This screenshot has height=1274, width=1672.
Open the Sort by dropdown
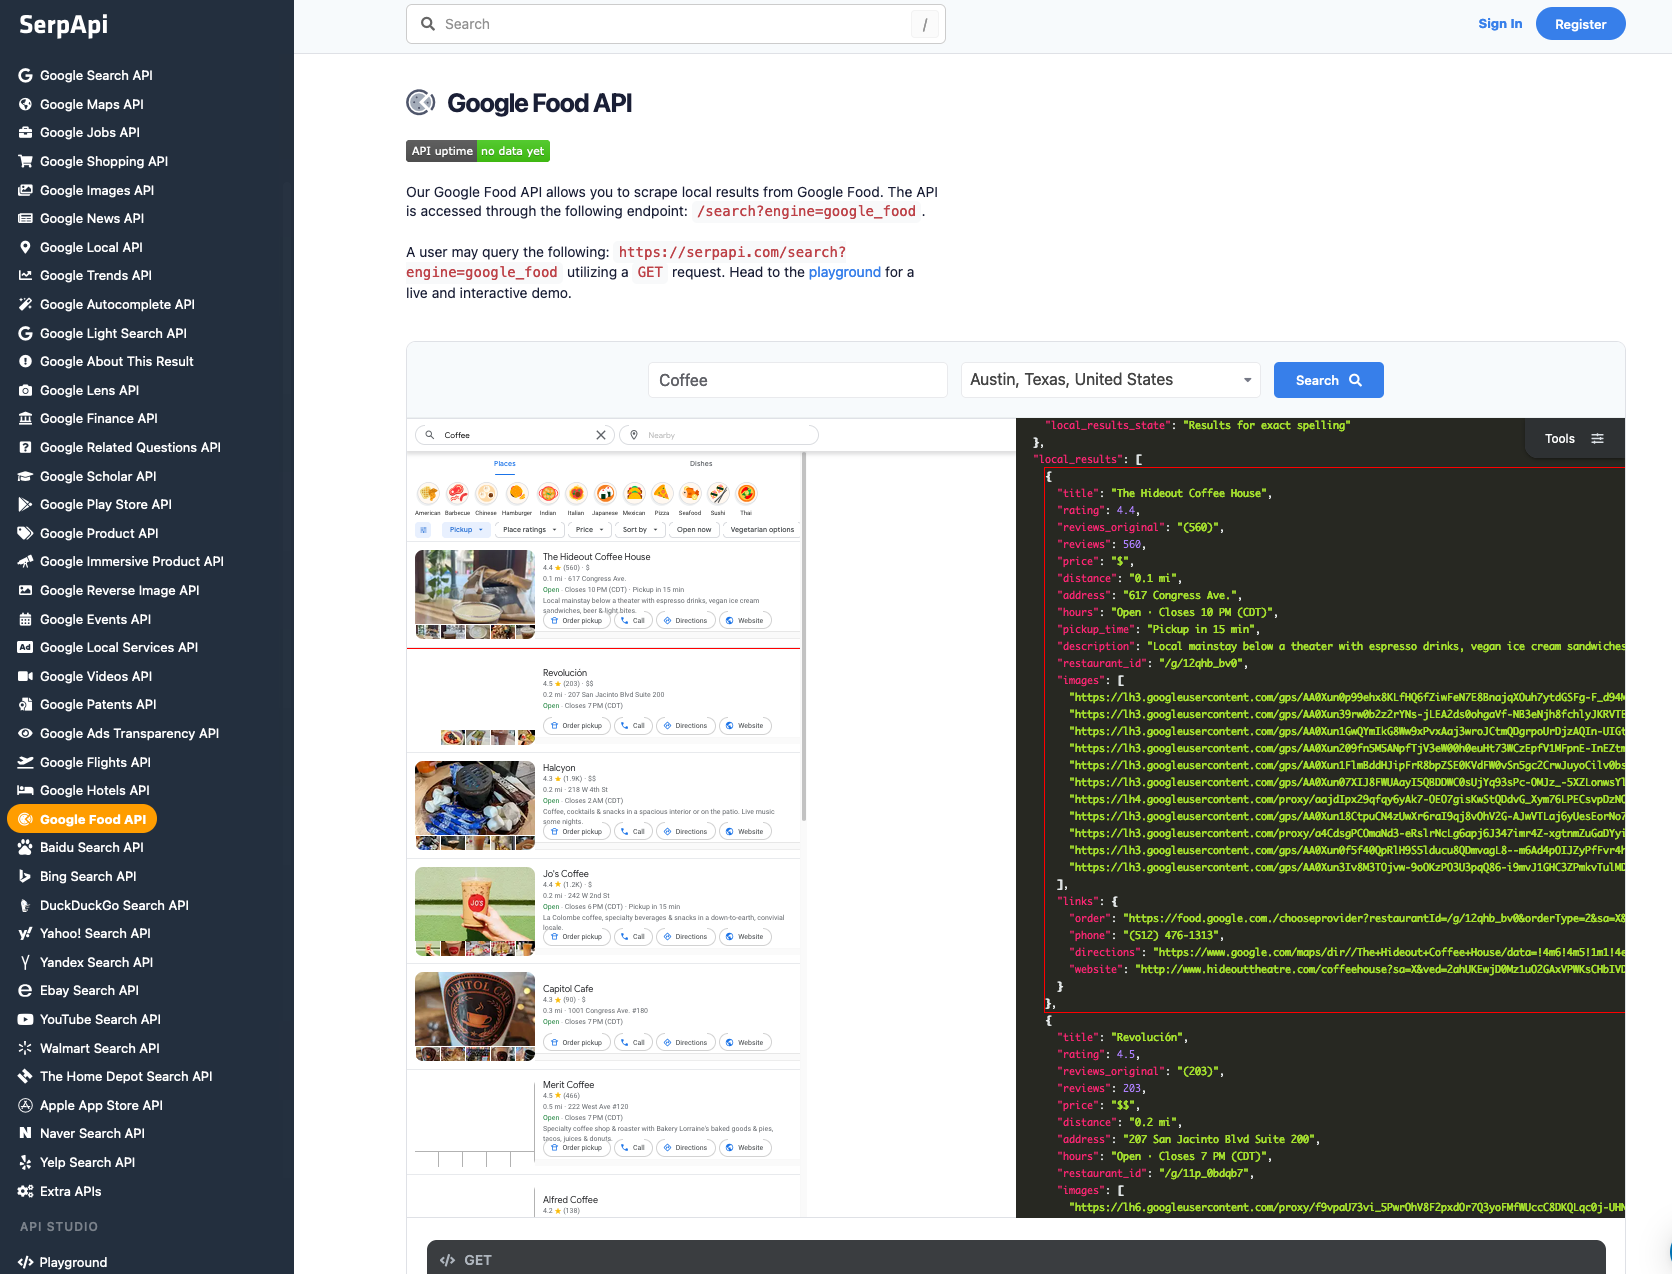point(640,530)
